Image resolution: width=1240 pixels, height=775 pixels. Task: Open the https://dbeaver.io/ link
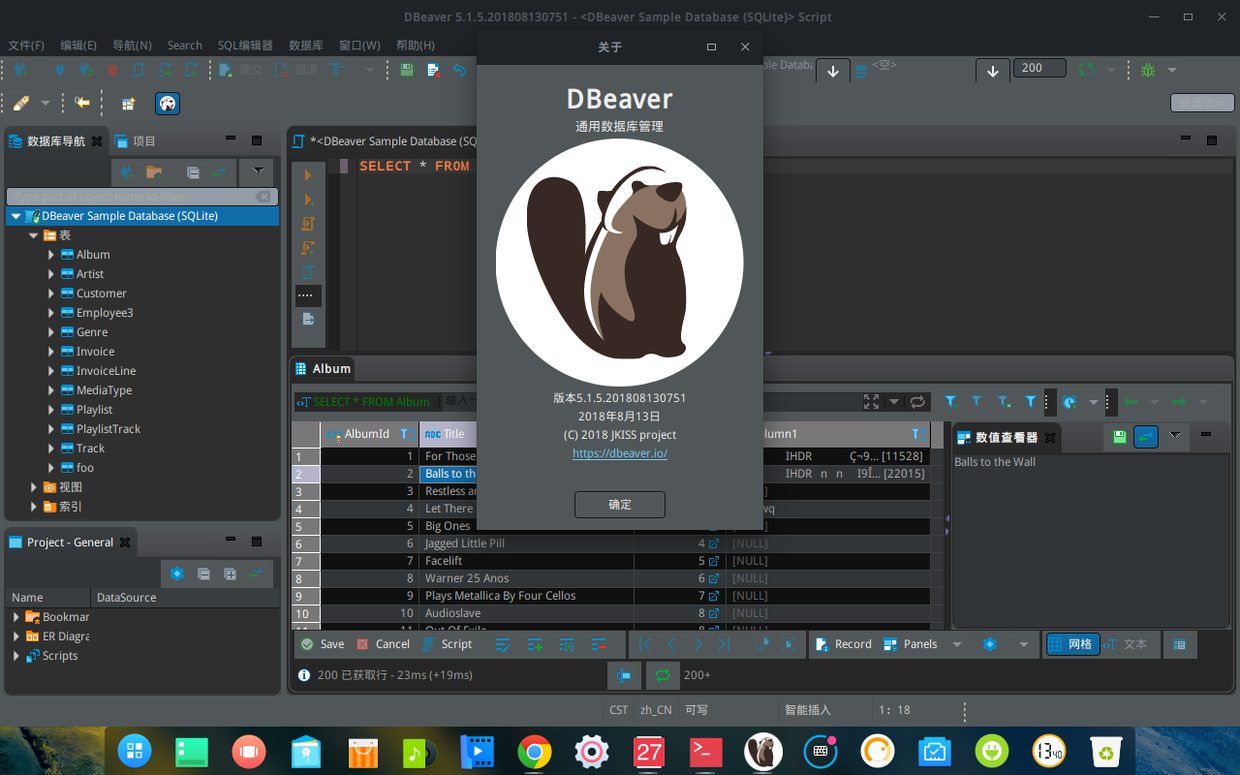click(619, 453)
